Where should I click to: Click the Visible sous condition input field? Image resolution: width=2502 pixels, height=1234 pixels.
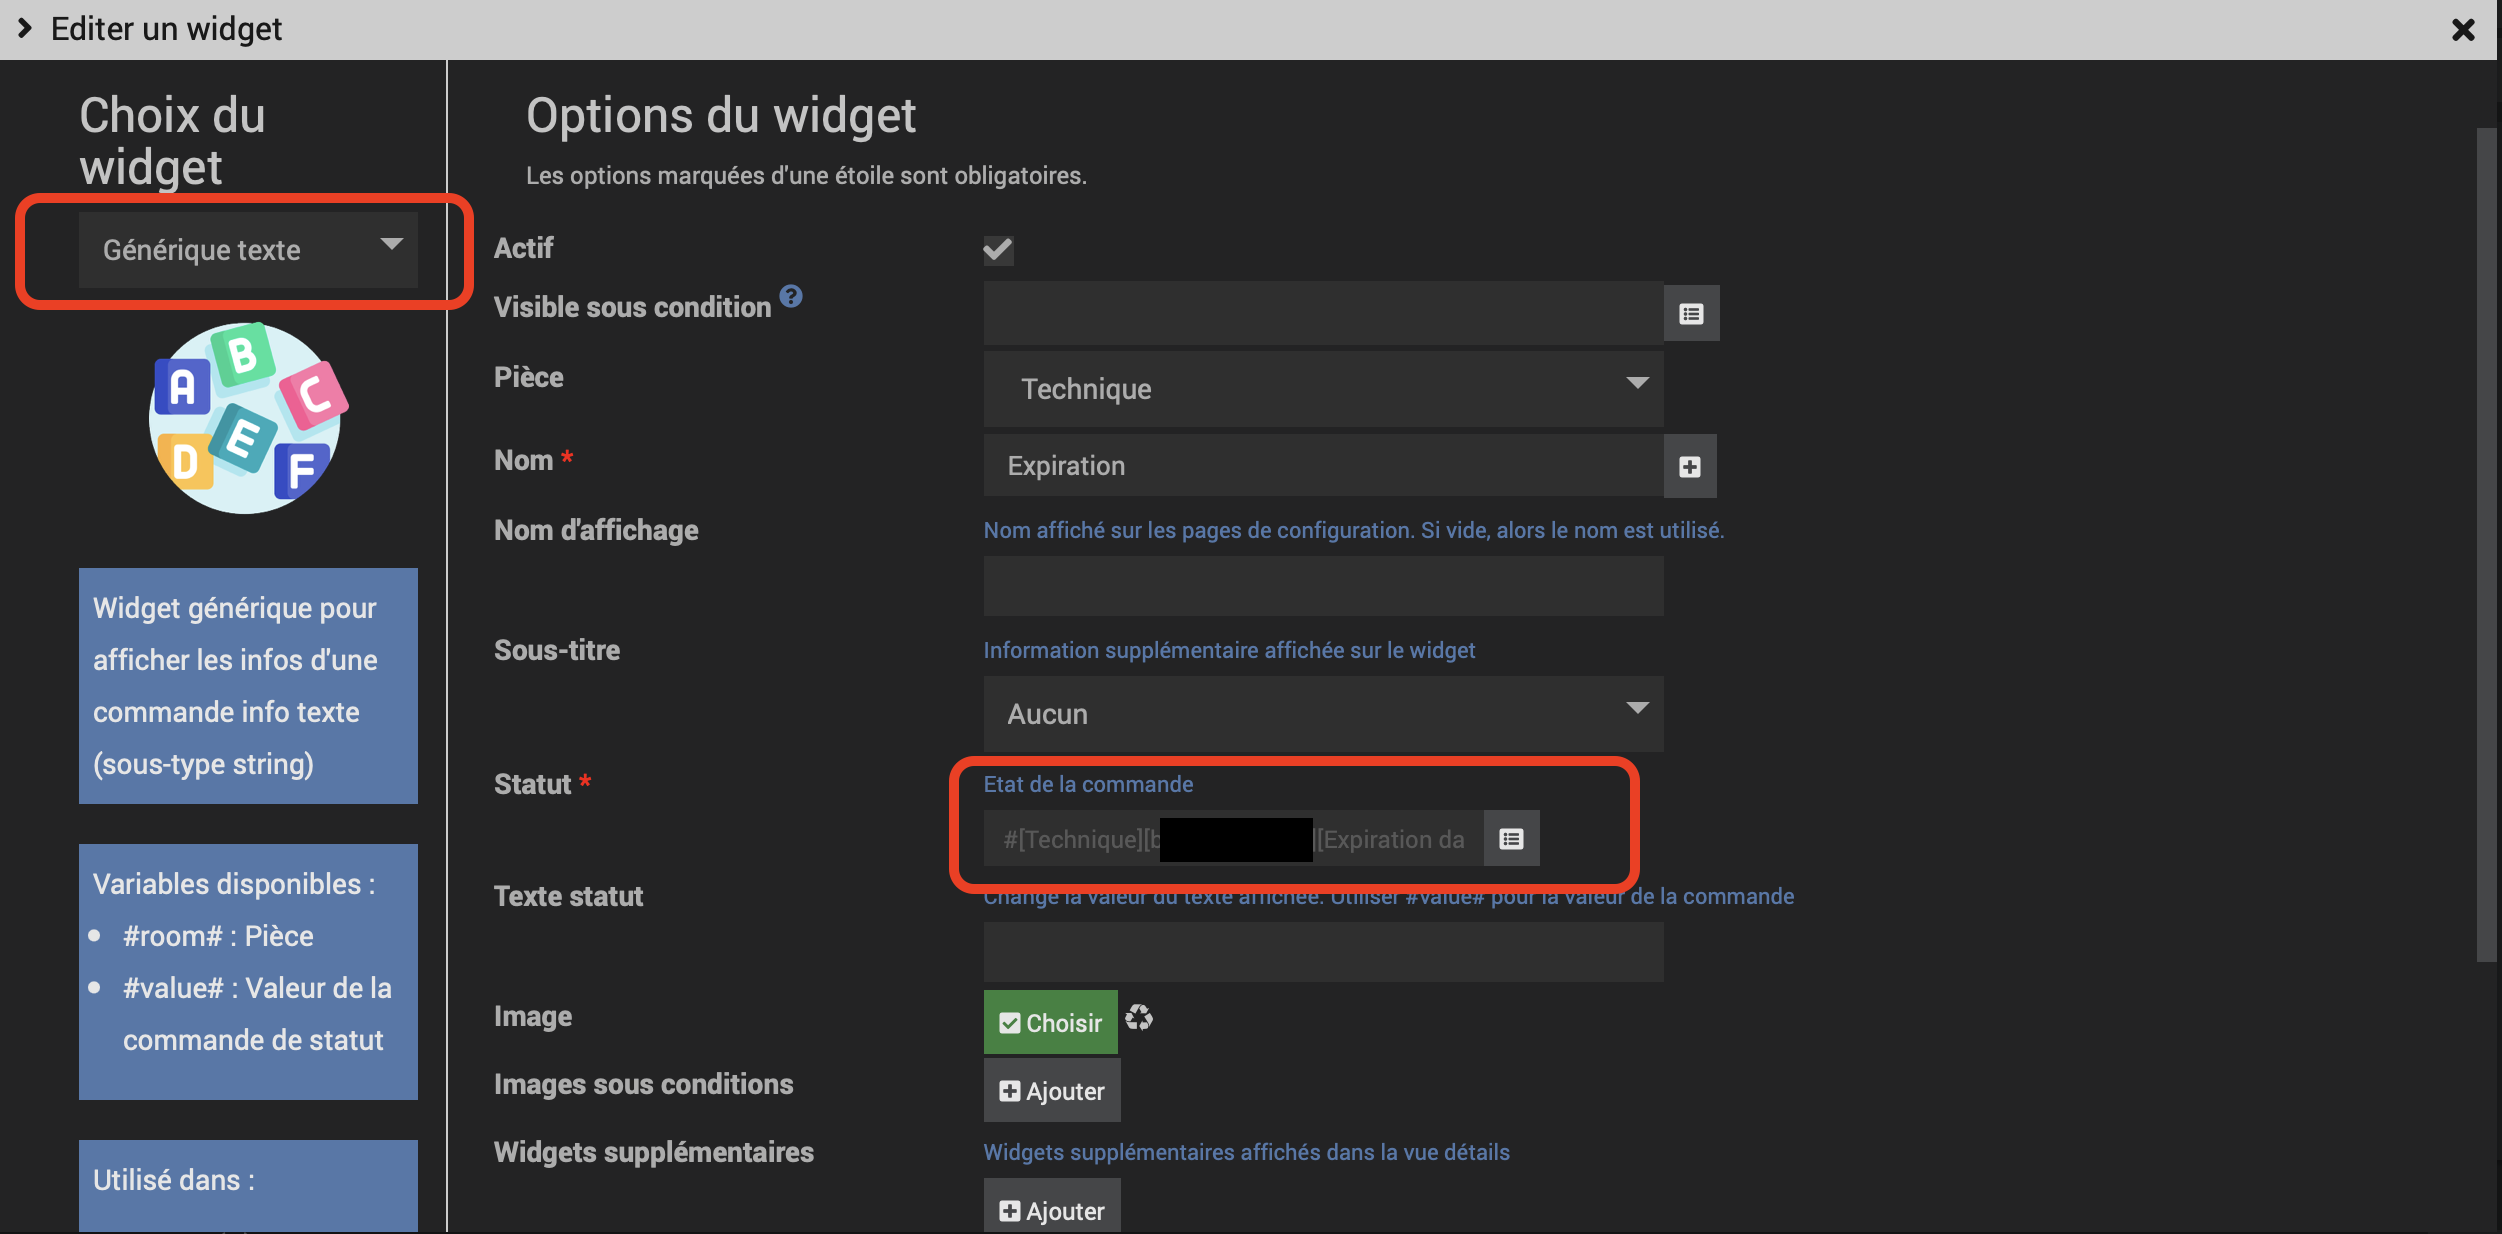[1322, 314]
